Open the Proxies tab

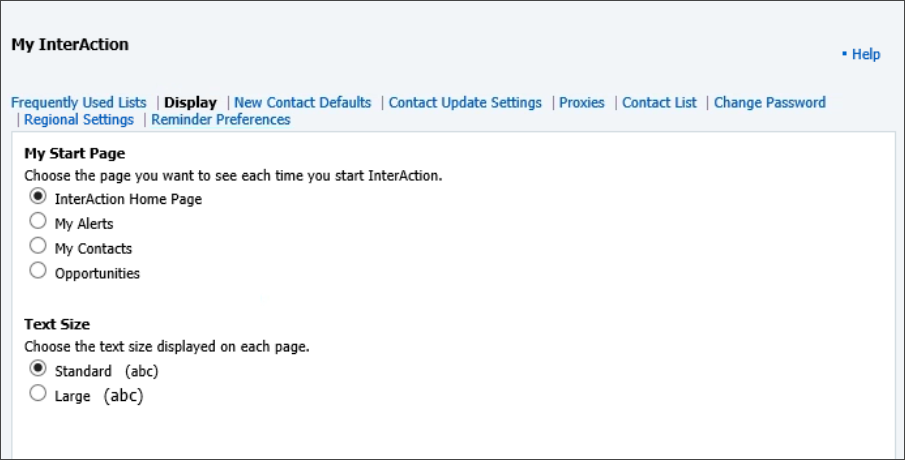pos(582,103)
